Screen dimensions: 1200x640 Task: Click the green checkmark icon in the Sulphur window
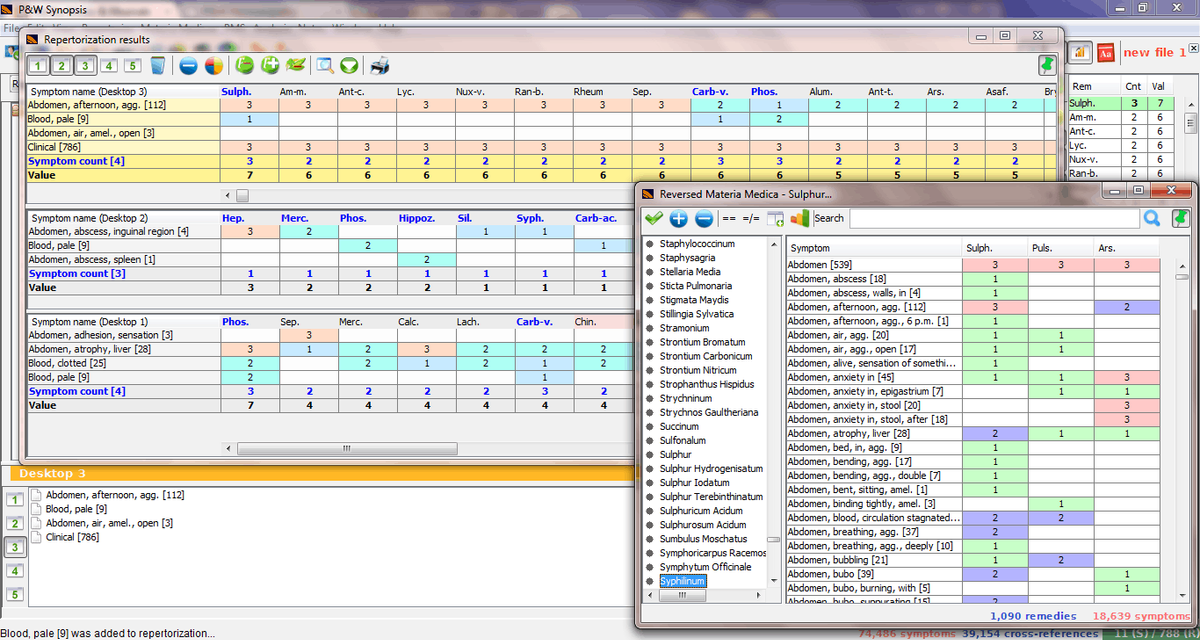[x=652, y=219]
